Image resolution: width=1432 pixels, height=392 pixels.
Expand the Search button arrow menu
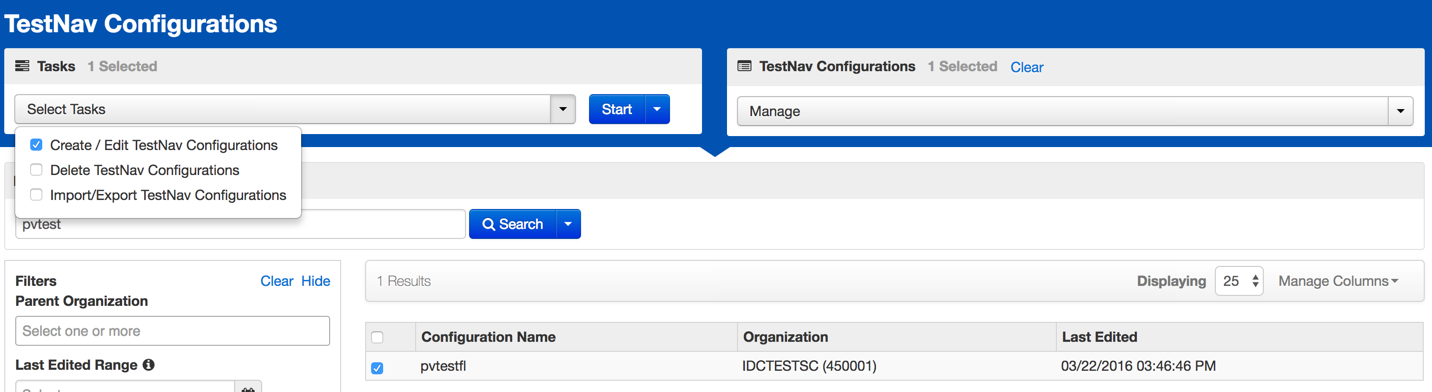point(568,224)
